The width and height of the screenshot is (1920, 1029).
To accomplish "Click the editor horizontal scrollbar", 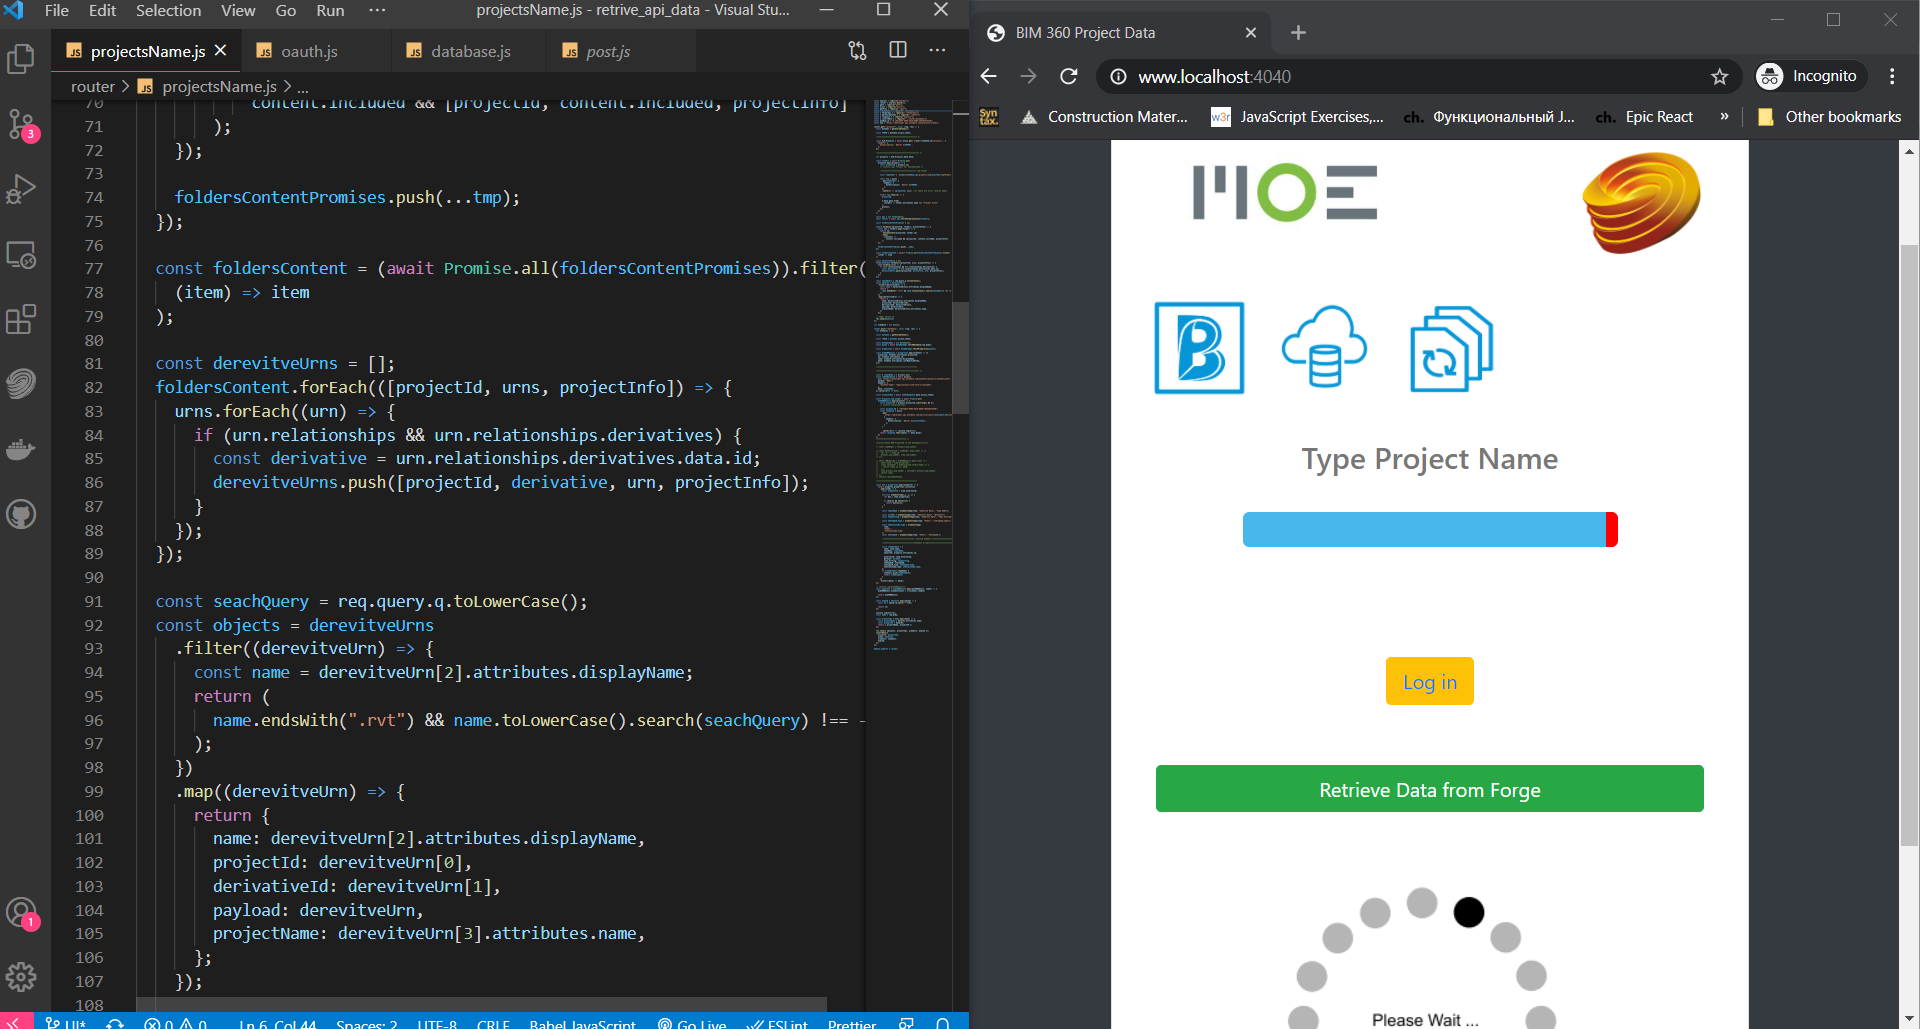I will coord(481,1003).
